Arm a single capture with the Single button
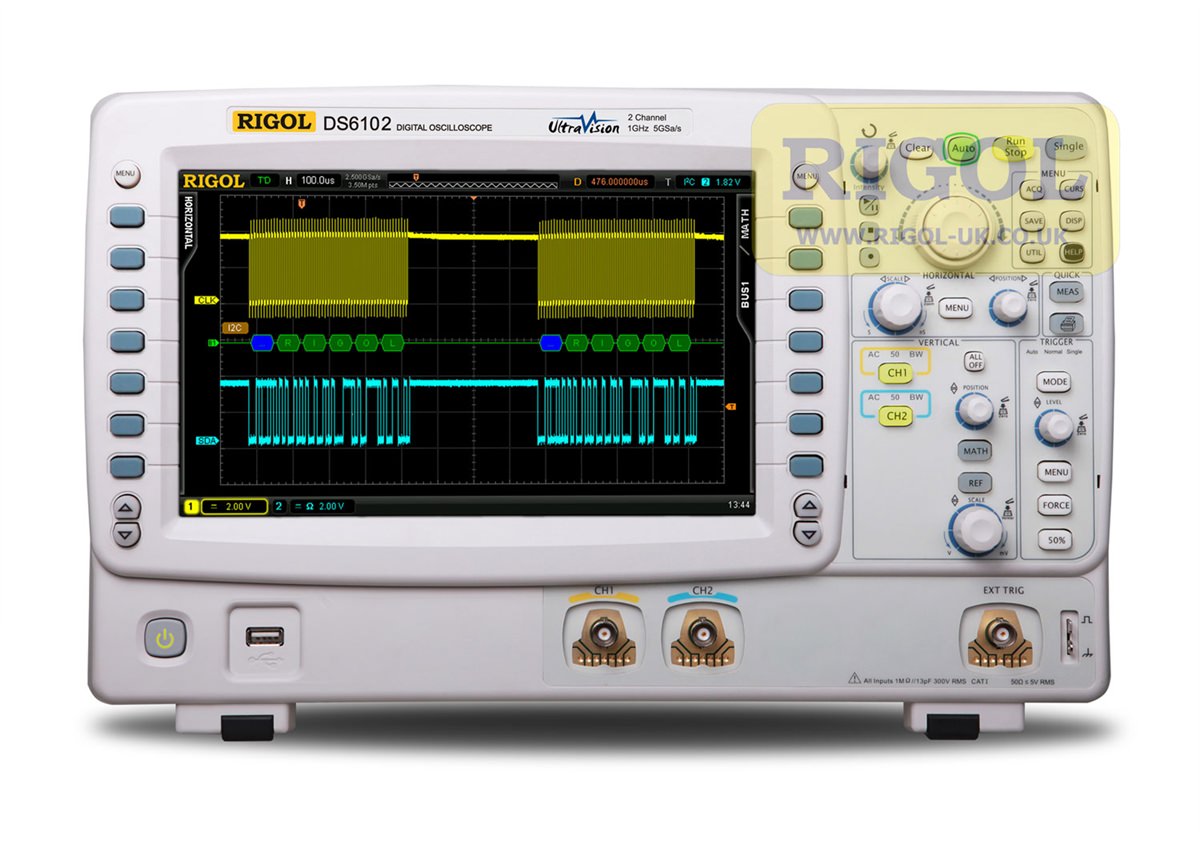The height and width of the screenshot is (848, 1200). point(1067,147)
